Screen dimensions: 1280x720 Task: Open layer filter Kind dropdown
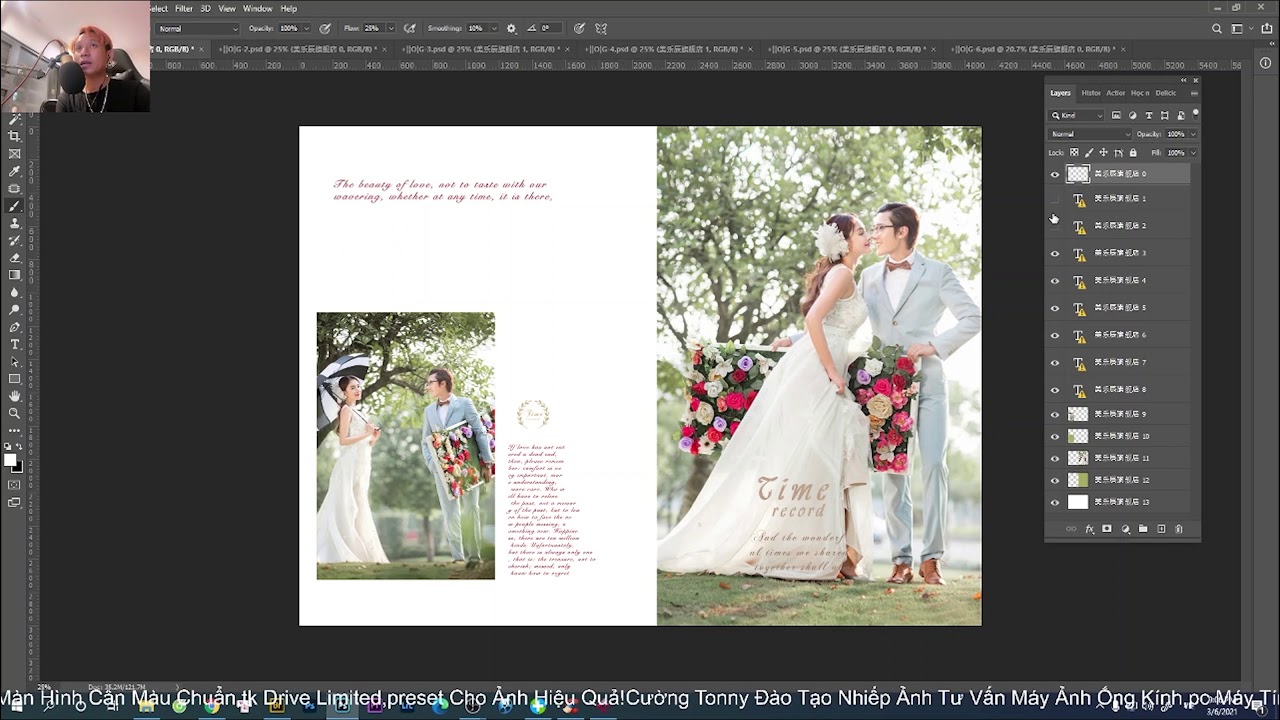click(x=1076, y=116)
